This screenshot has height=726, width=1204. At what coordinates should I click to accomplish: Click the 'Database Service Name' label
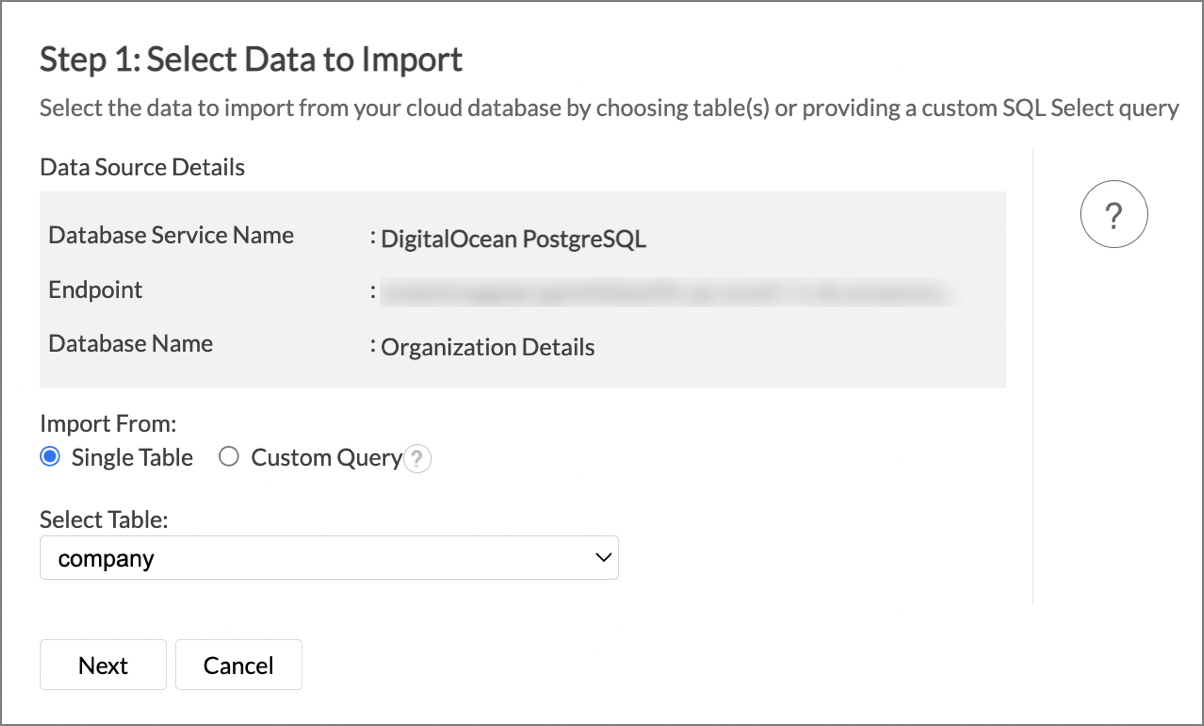(171, 235)
